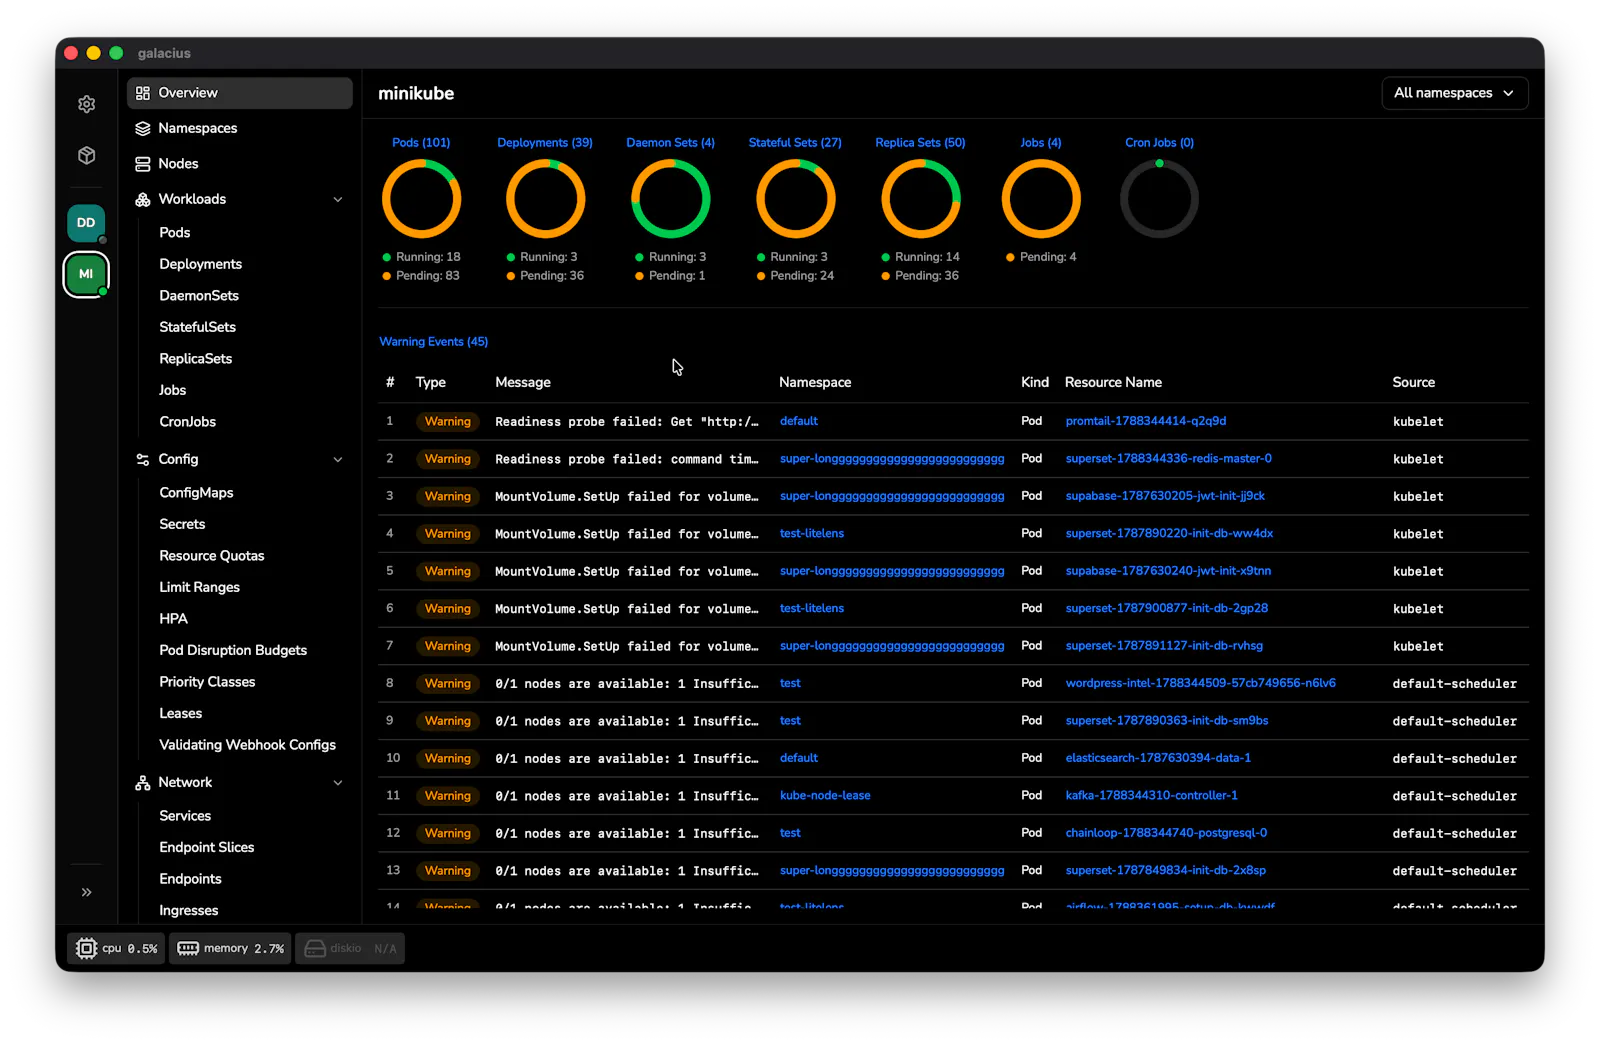The image size is (1600, 1045).
Task: Click the cube icon in left rail
Action: coord(87,155)
